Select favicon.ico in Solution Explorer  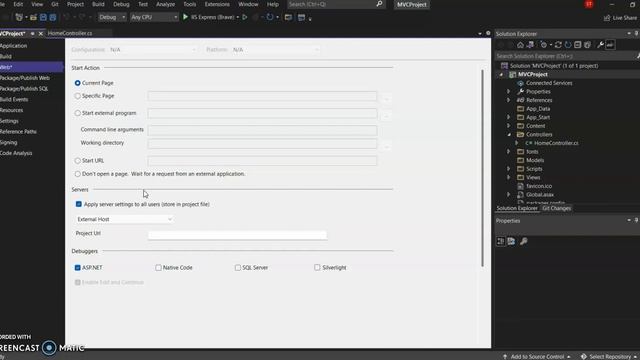[539, 186]
